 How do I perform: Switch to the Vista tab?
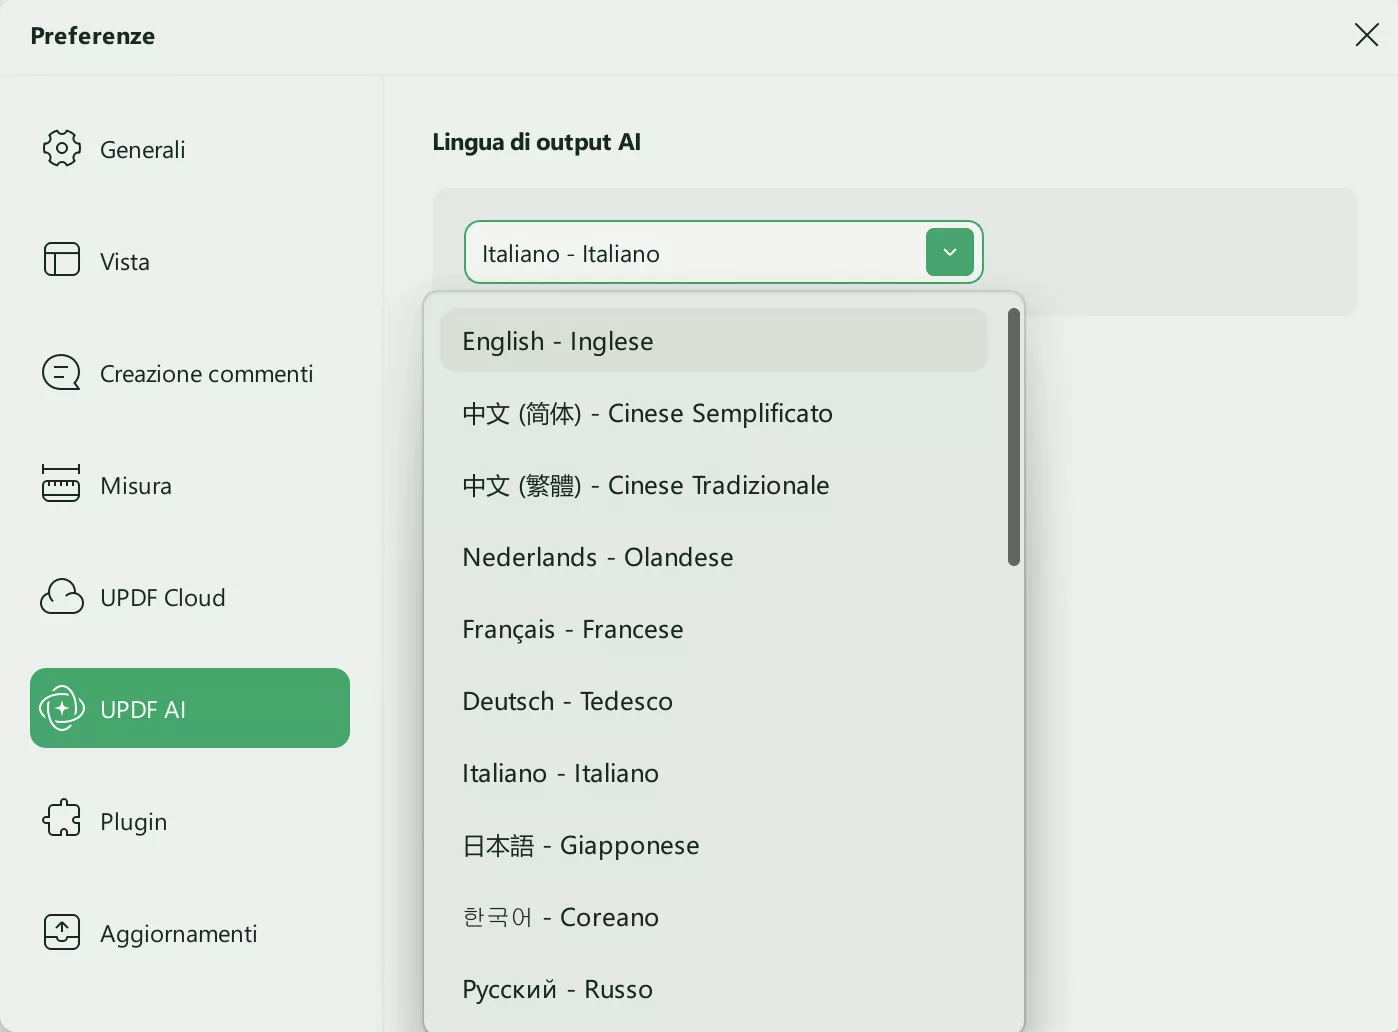click(190, 261)
